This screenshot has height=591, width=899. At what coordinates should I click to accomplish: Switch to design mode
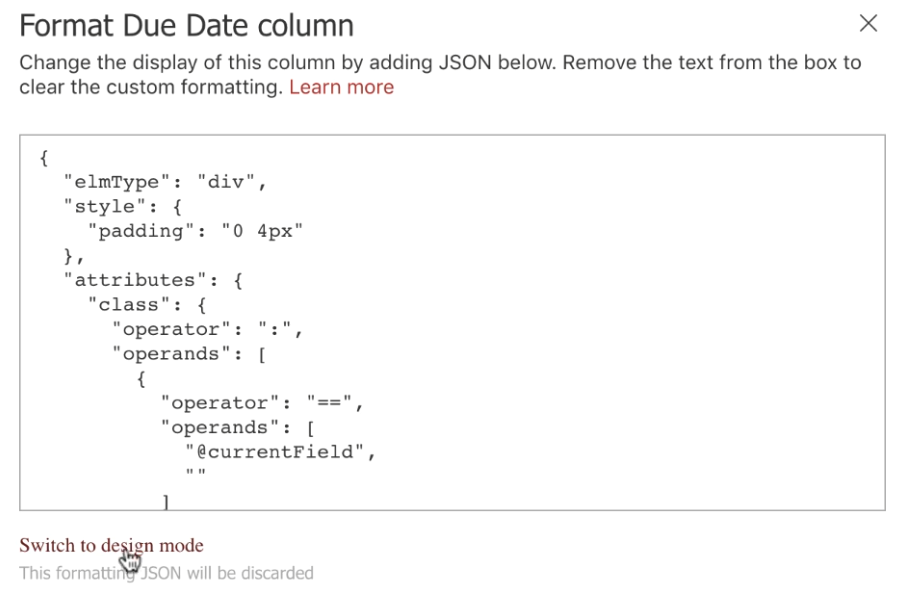point(111,545)
